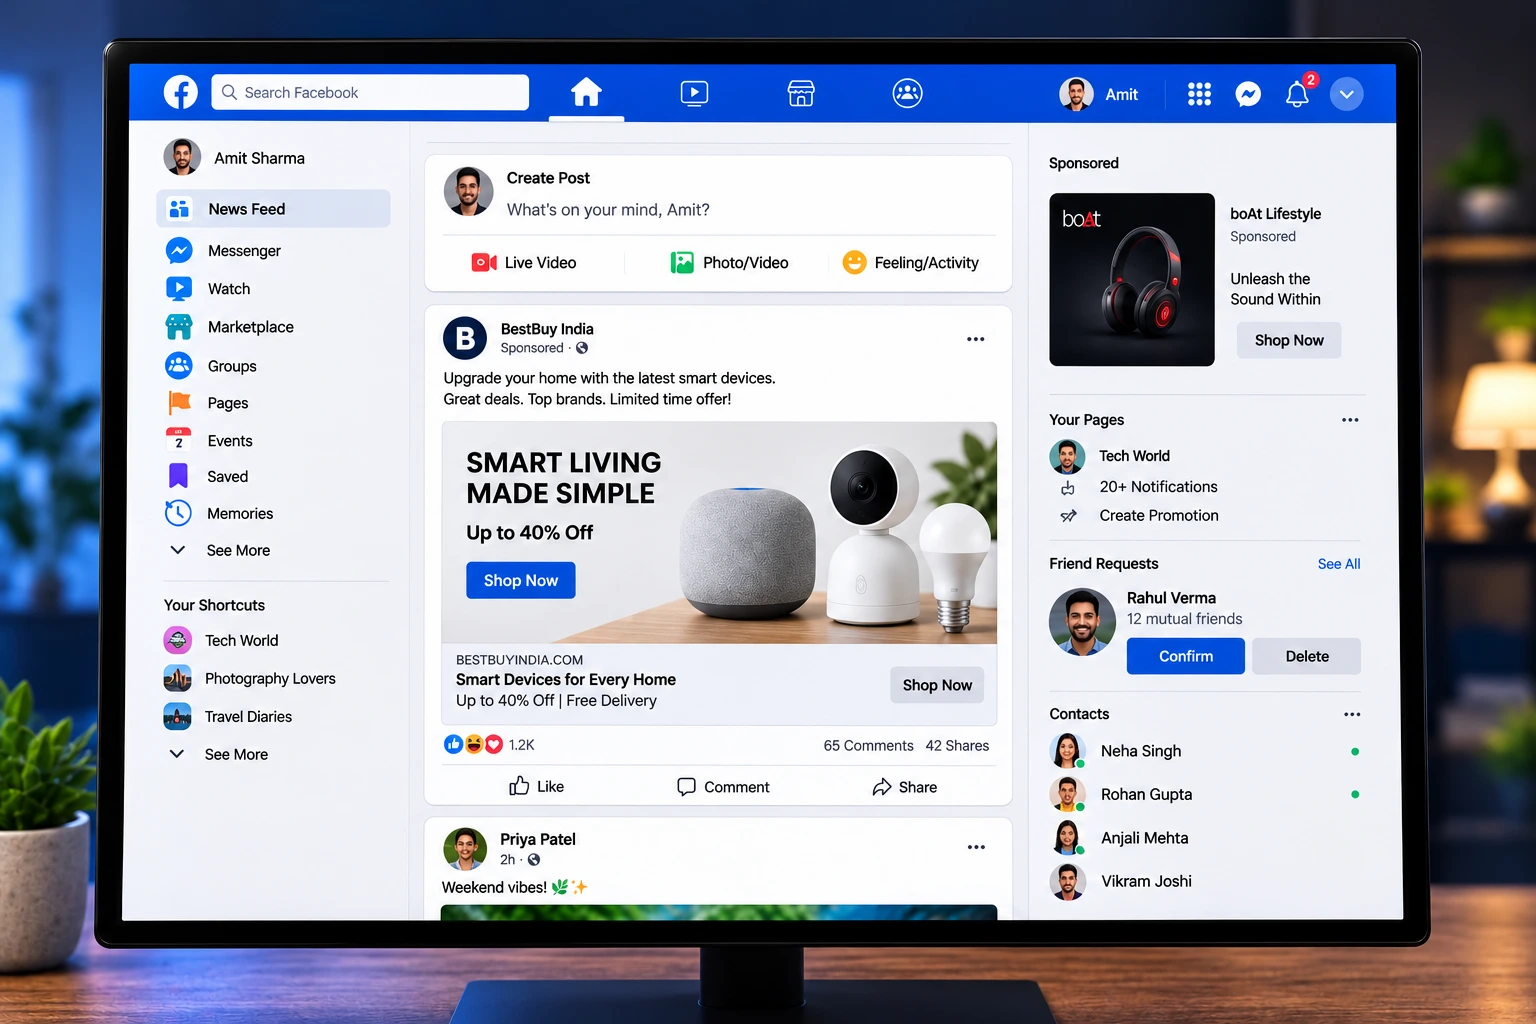Screen dimensions: 1536x1024
Task: Open Tech World shortcut
Action: click(x=221, y=640)
